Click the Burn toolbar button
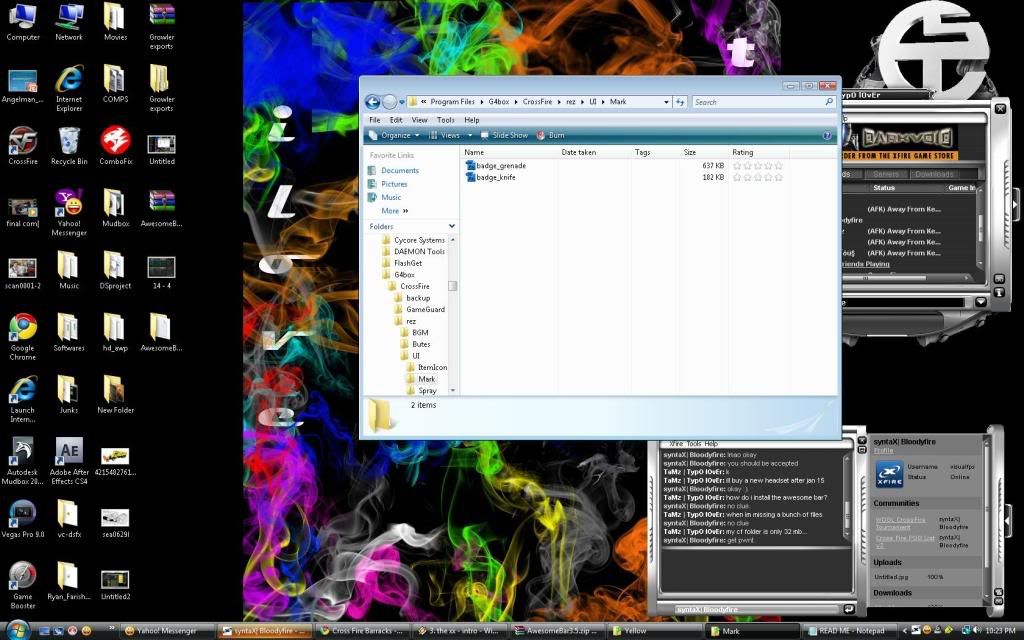 click(551, 135)
